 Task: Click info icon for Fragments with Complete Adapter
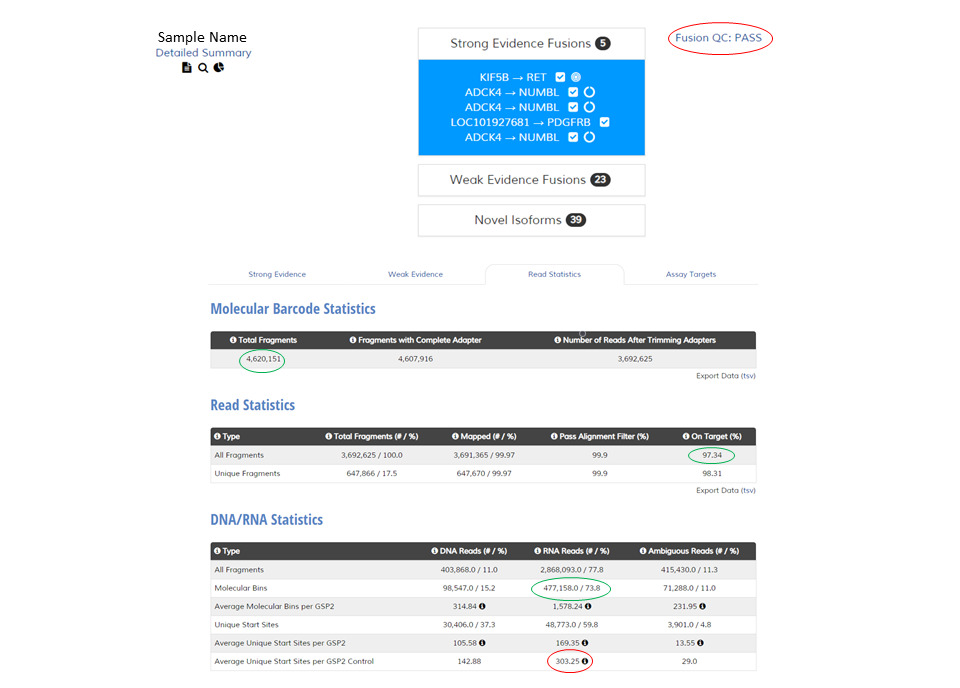pos(353,340)
